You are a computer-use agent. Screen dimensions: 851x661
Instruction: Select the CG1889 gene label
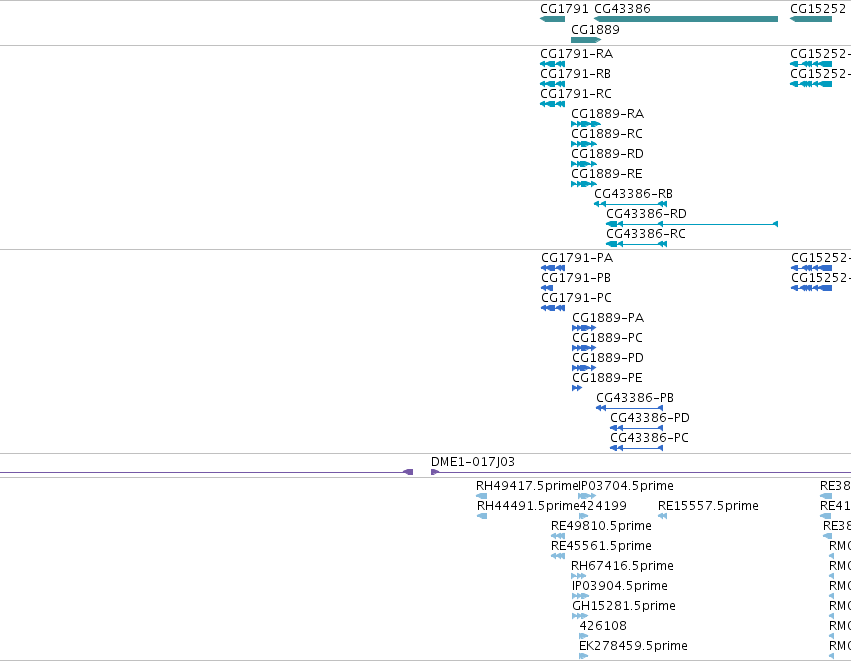coord(595,29)
